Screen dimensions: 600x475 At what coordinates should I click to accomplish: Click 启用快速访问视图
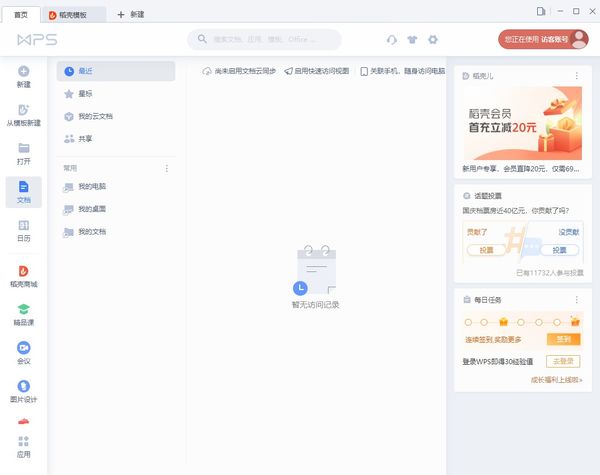pos(317,71)
